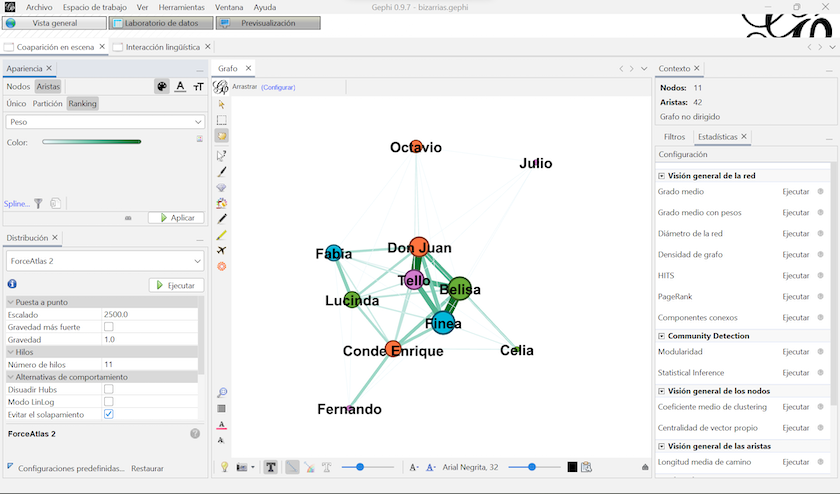Switch to the Filtros tab
Image resolution: width=840 pixels, height=494 pixels.
point(674,136)
